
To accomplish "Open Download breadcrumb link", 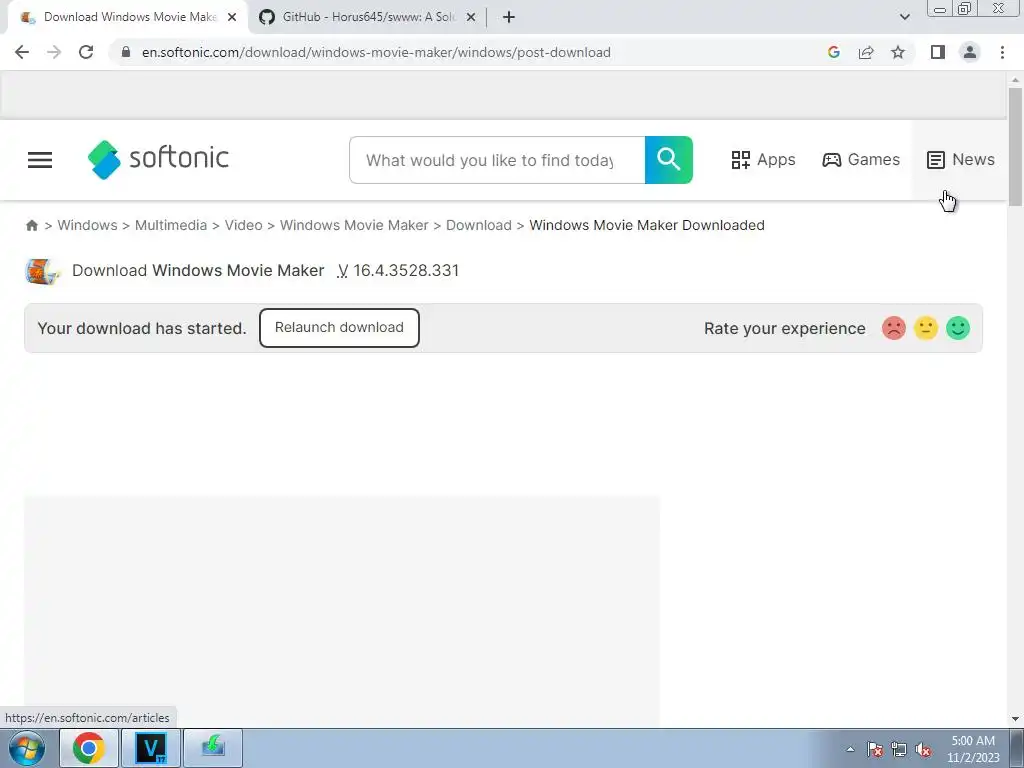I will [x=479, y=225].
